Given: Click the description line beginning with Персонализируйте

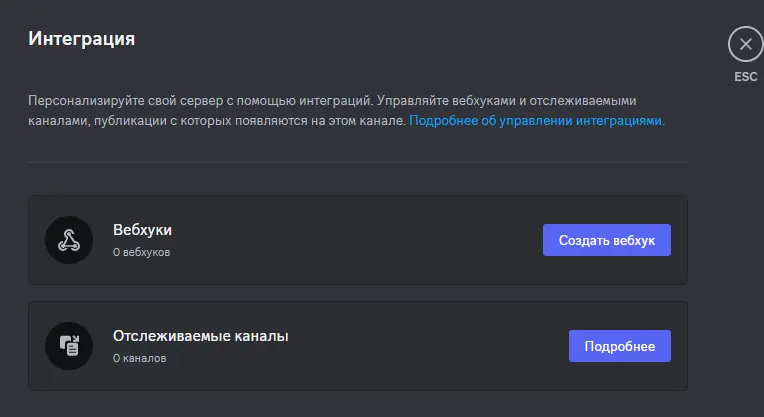Looking at the screenshot, I should 332,100.
